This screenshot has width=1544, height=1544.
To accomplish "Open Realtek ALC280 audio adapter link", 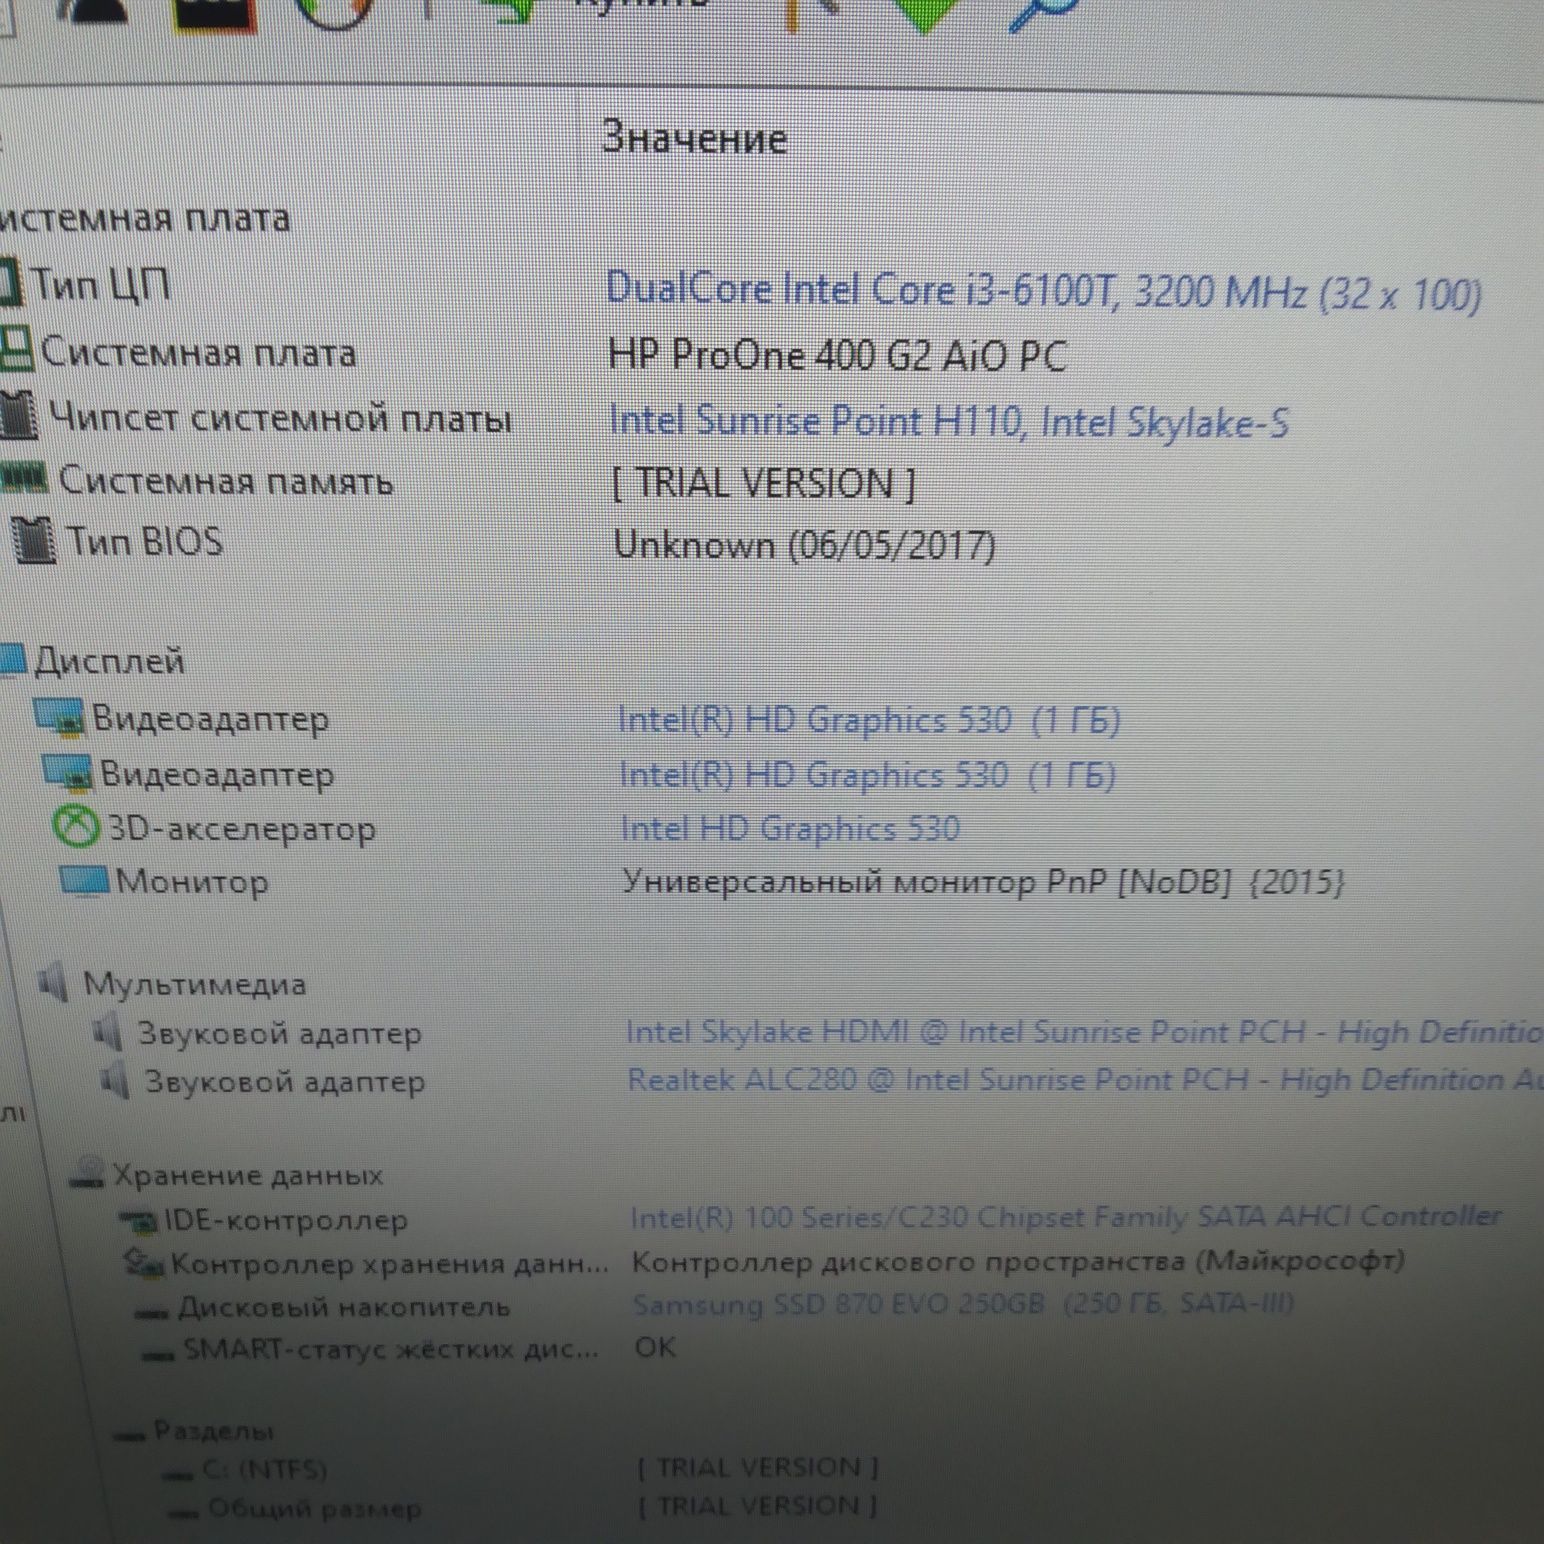I will click(x=1085, y=1080).
